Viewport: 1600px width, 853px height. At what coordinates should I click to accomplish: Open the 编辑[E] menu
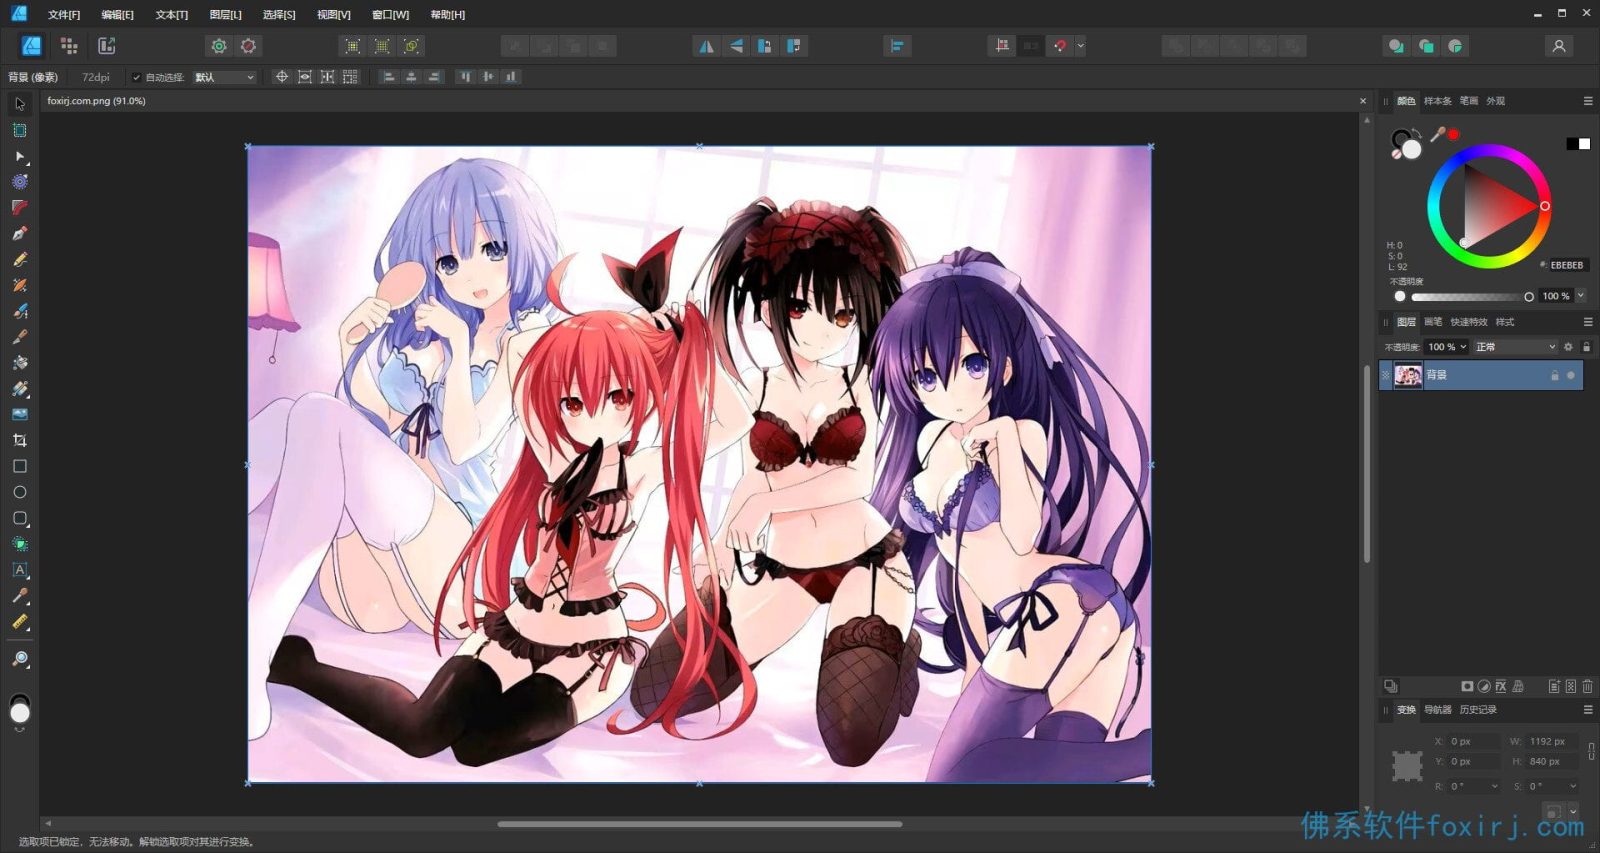click(x=117, y=15)
